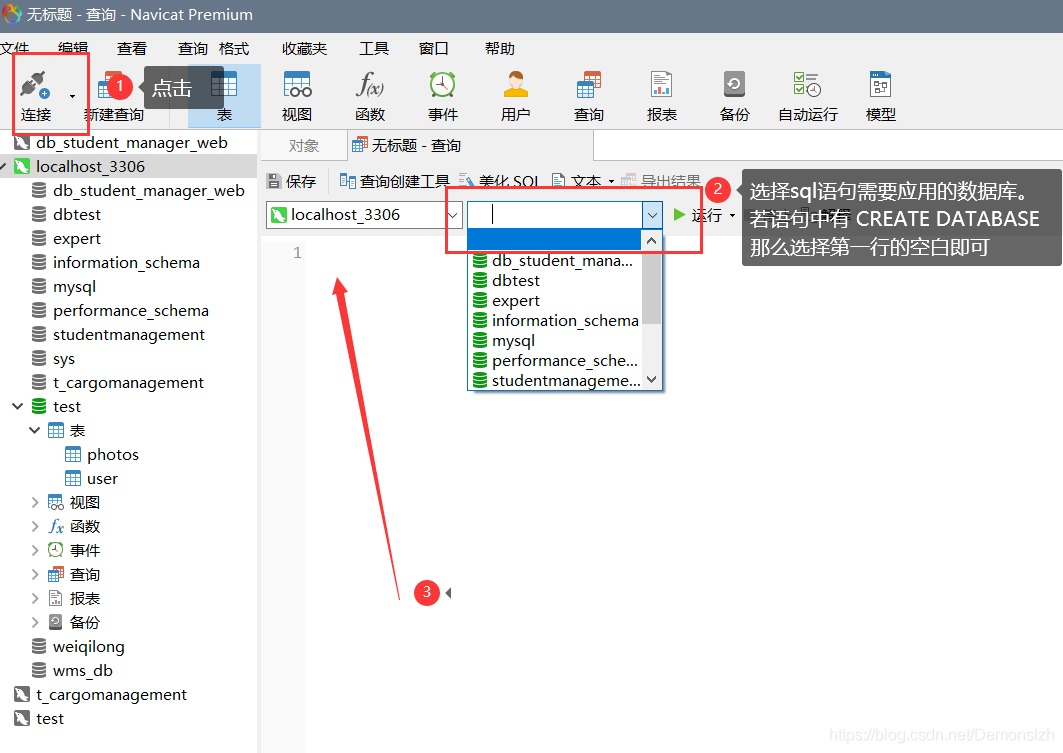Open the 帮助 (Help) menu
The image size is (1063, 753).
point(500,49)
